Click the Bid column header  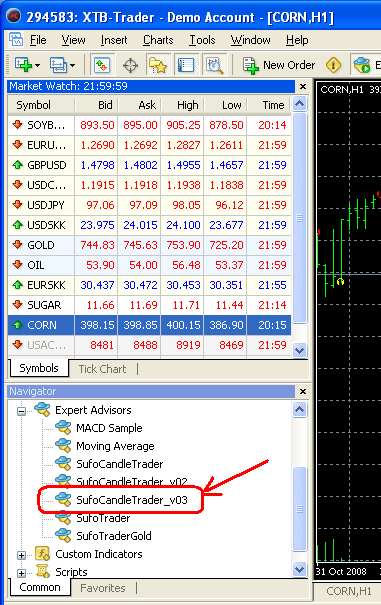pyautogui.click(x=96, y=105)
